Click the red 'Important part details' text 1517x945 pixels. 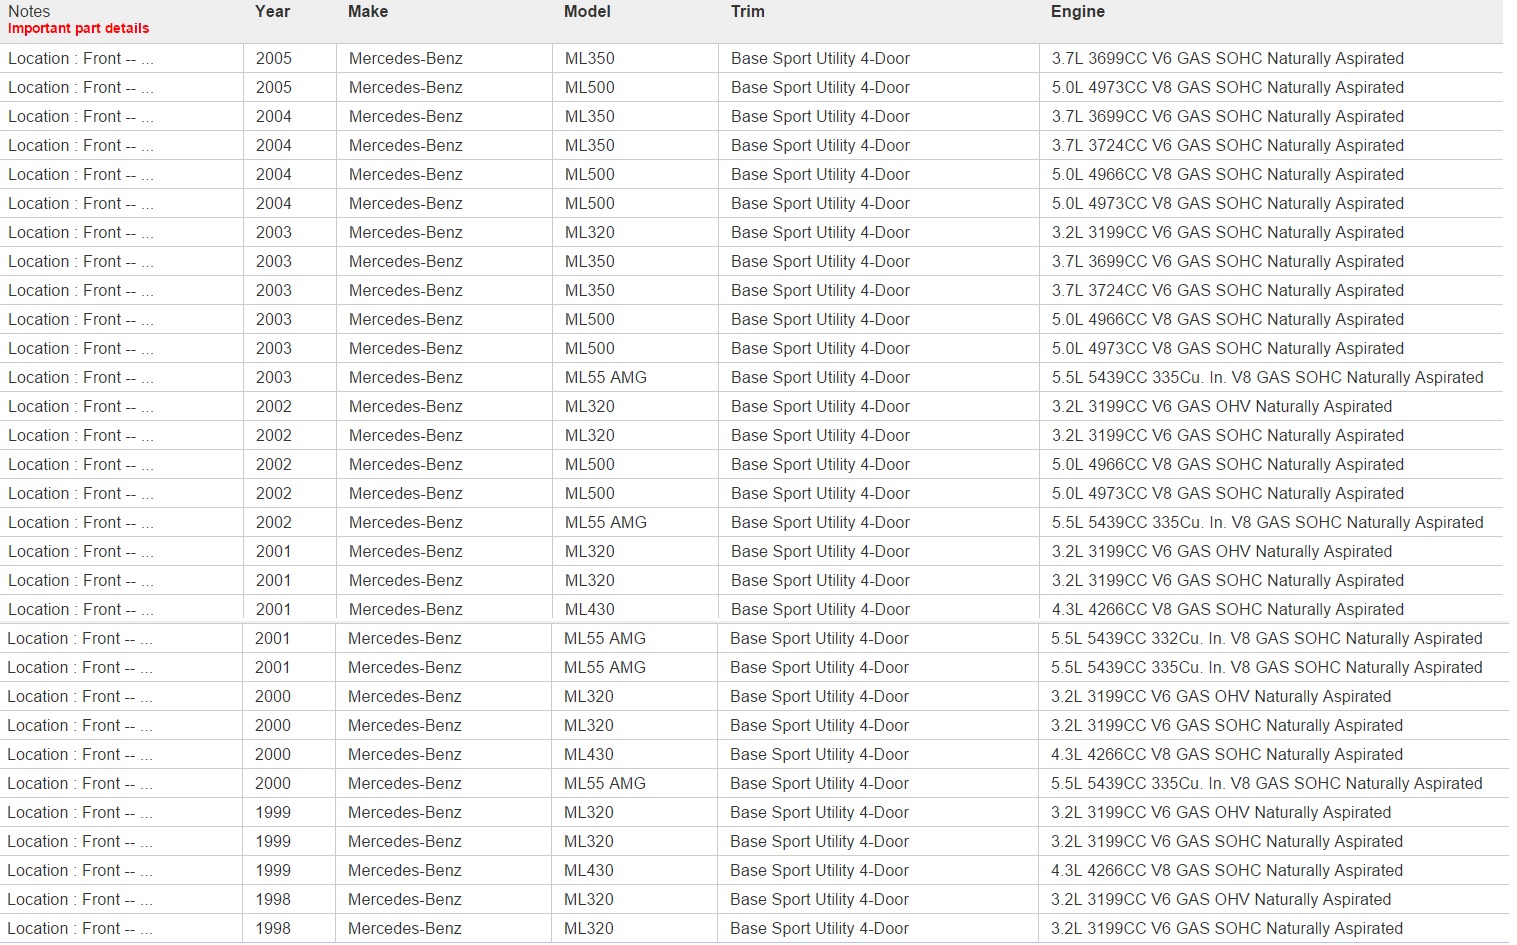point(78,29)
